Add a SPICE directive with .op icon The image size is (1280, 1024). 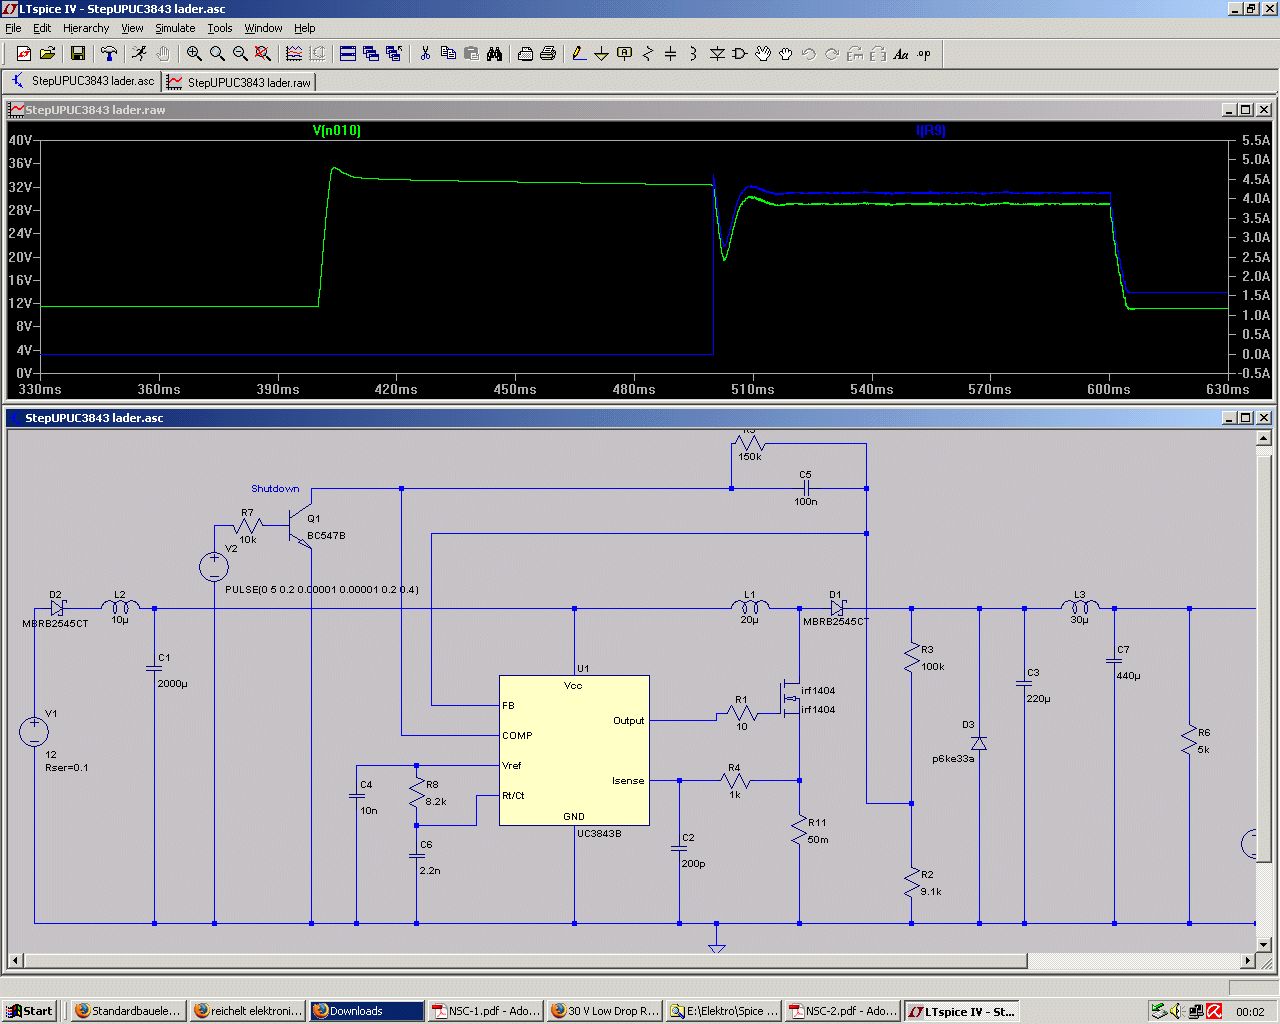(x=924, y=54)
